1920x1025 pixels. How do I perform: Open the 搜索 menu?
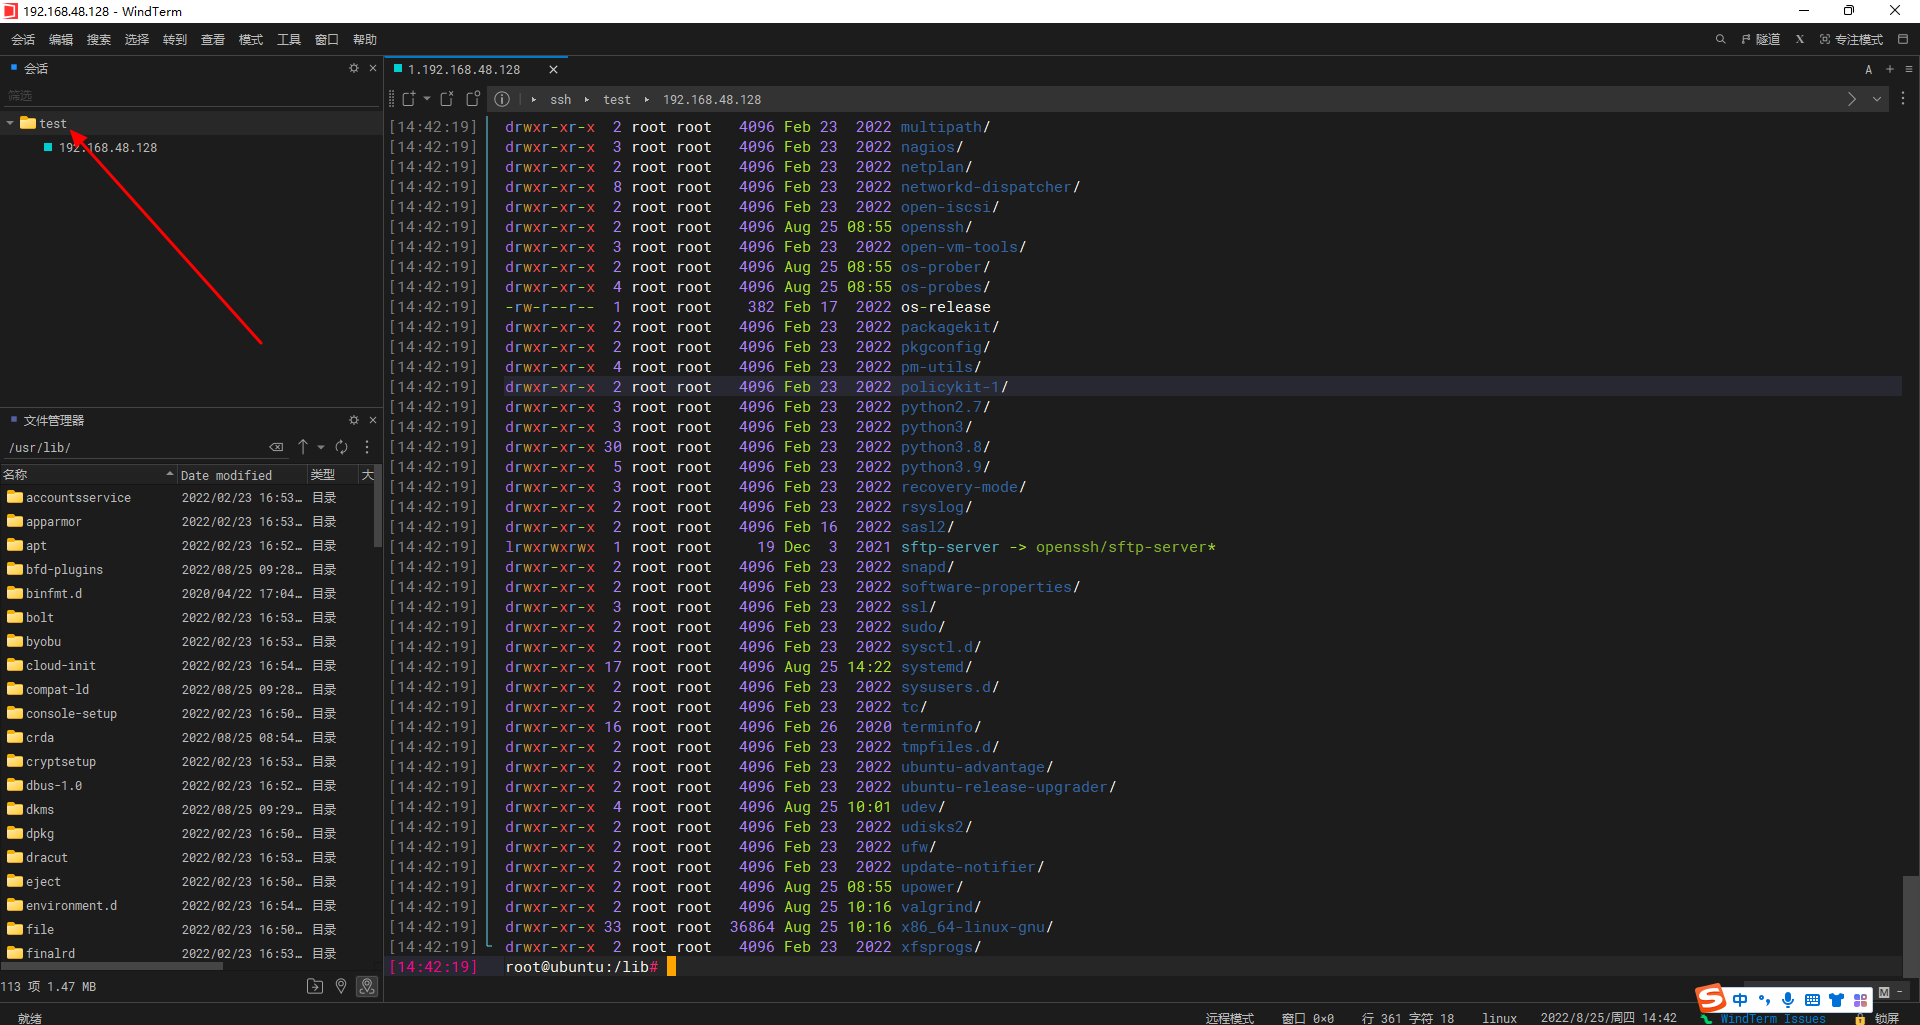[x=99, y=40]
